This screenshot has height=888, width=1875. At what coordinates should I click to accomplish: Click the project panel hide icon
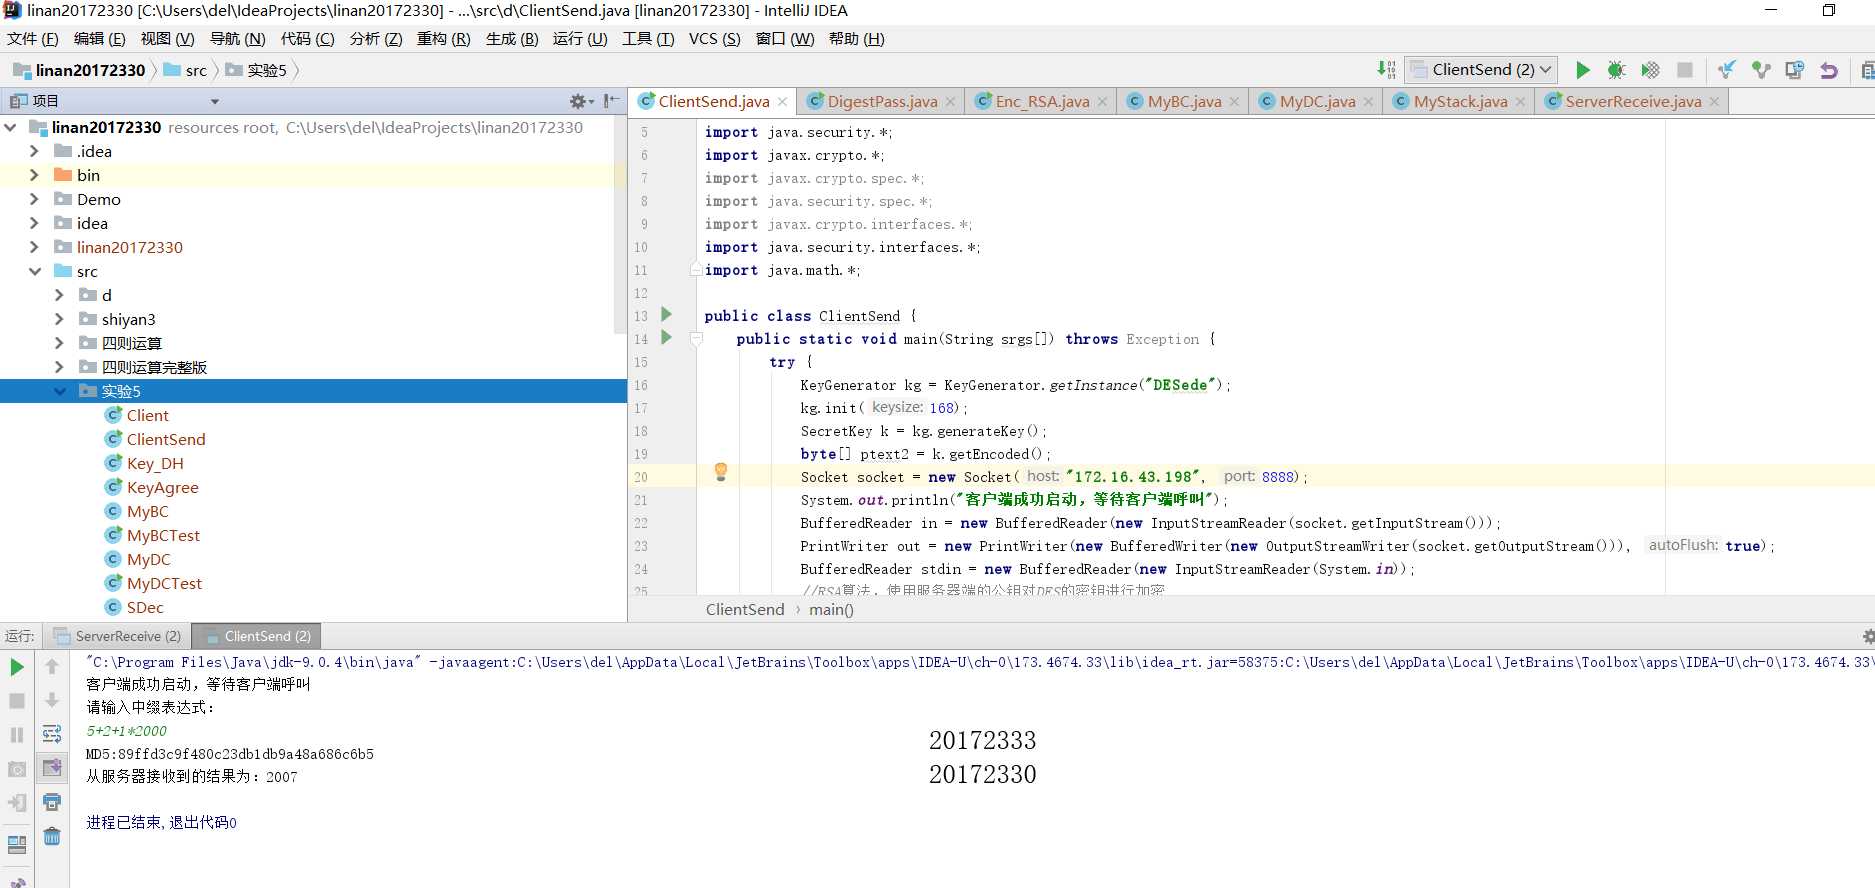(611, 101)
